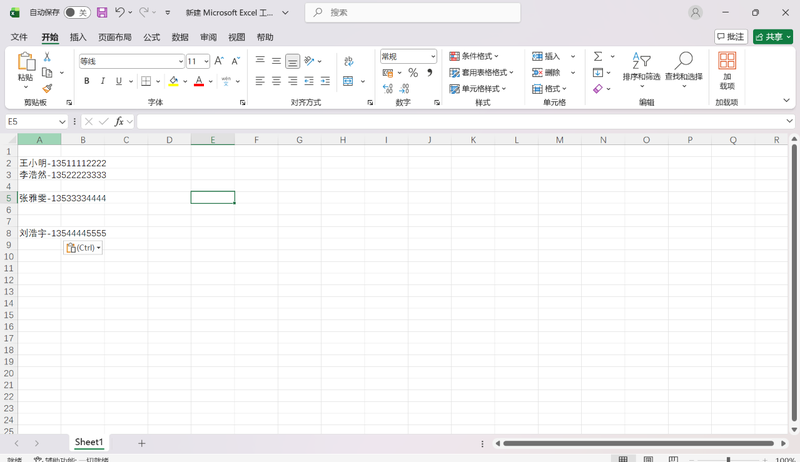Click the orientation text angle icon
This screenshot has height=462, width=800.
309,61
